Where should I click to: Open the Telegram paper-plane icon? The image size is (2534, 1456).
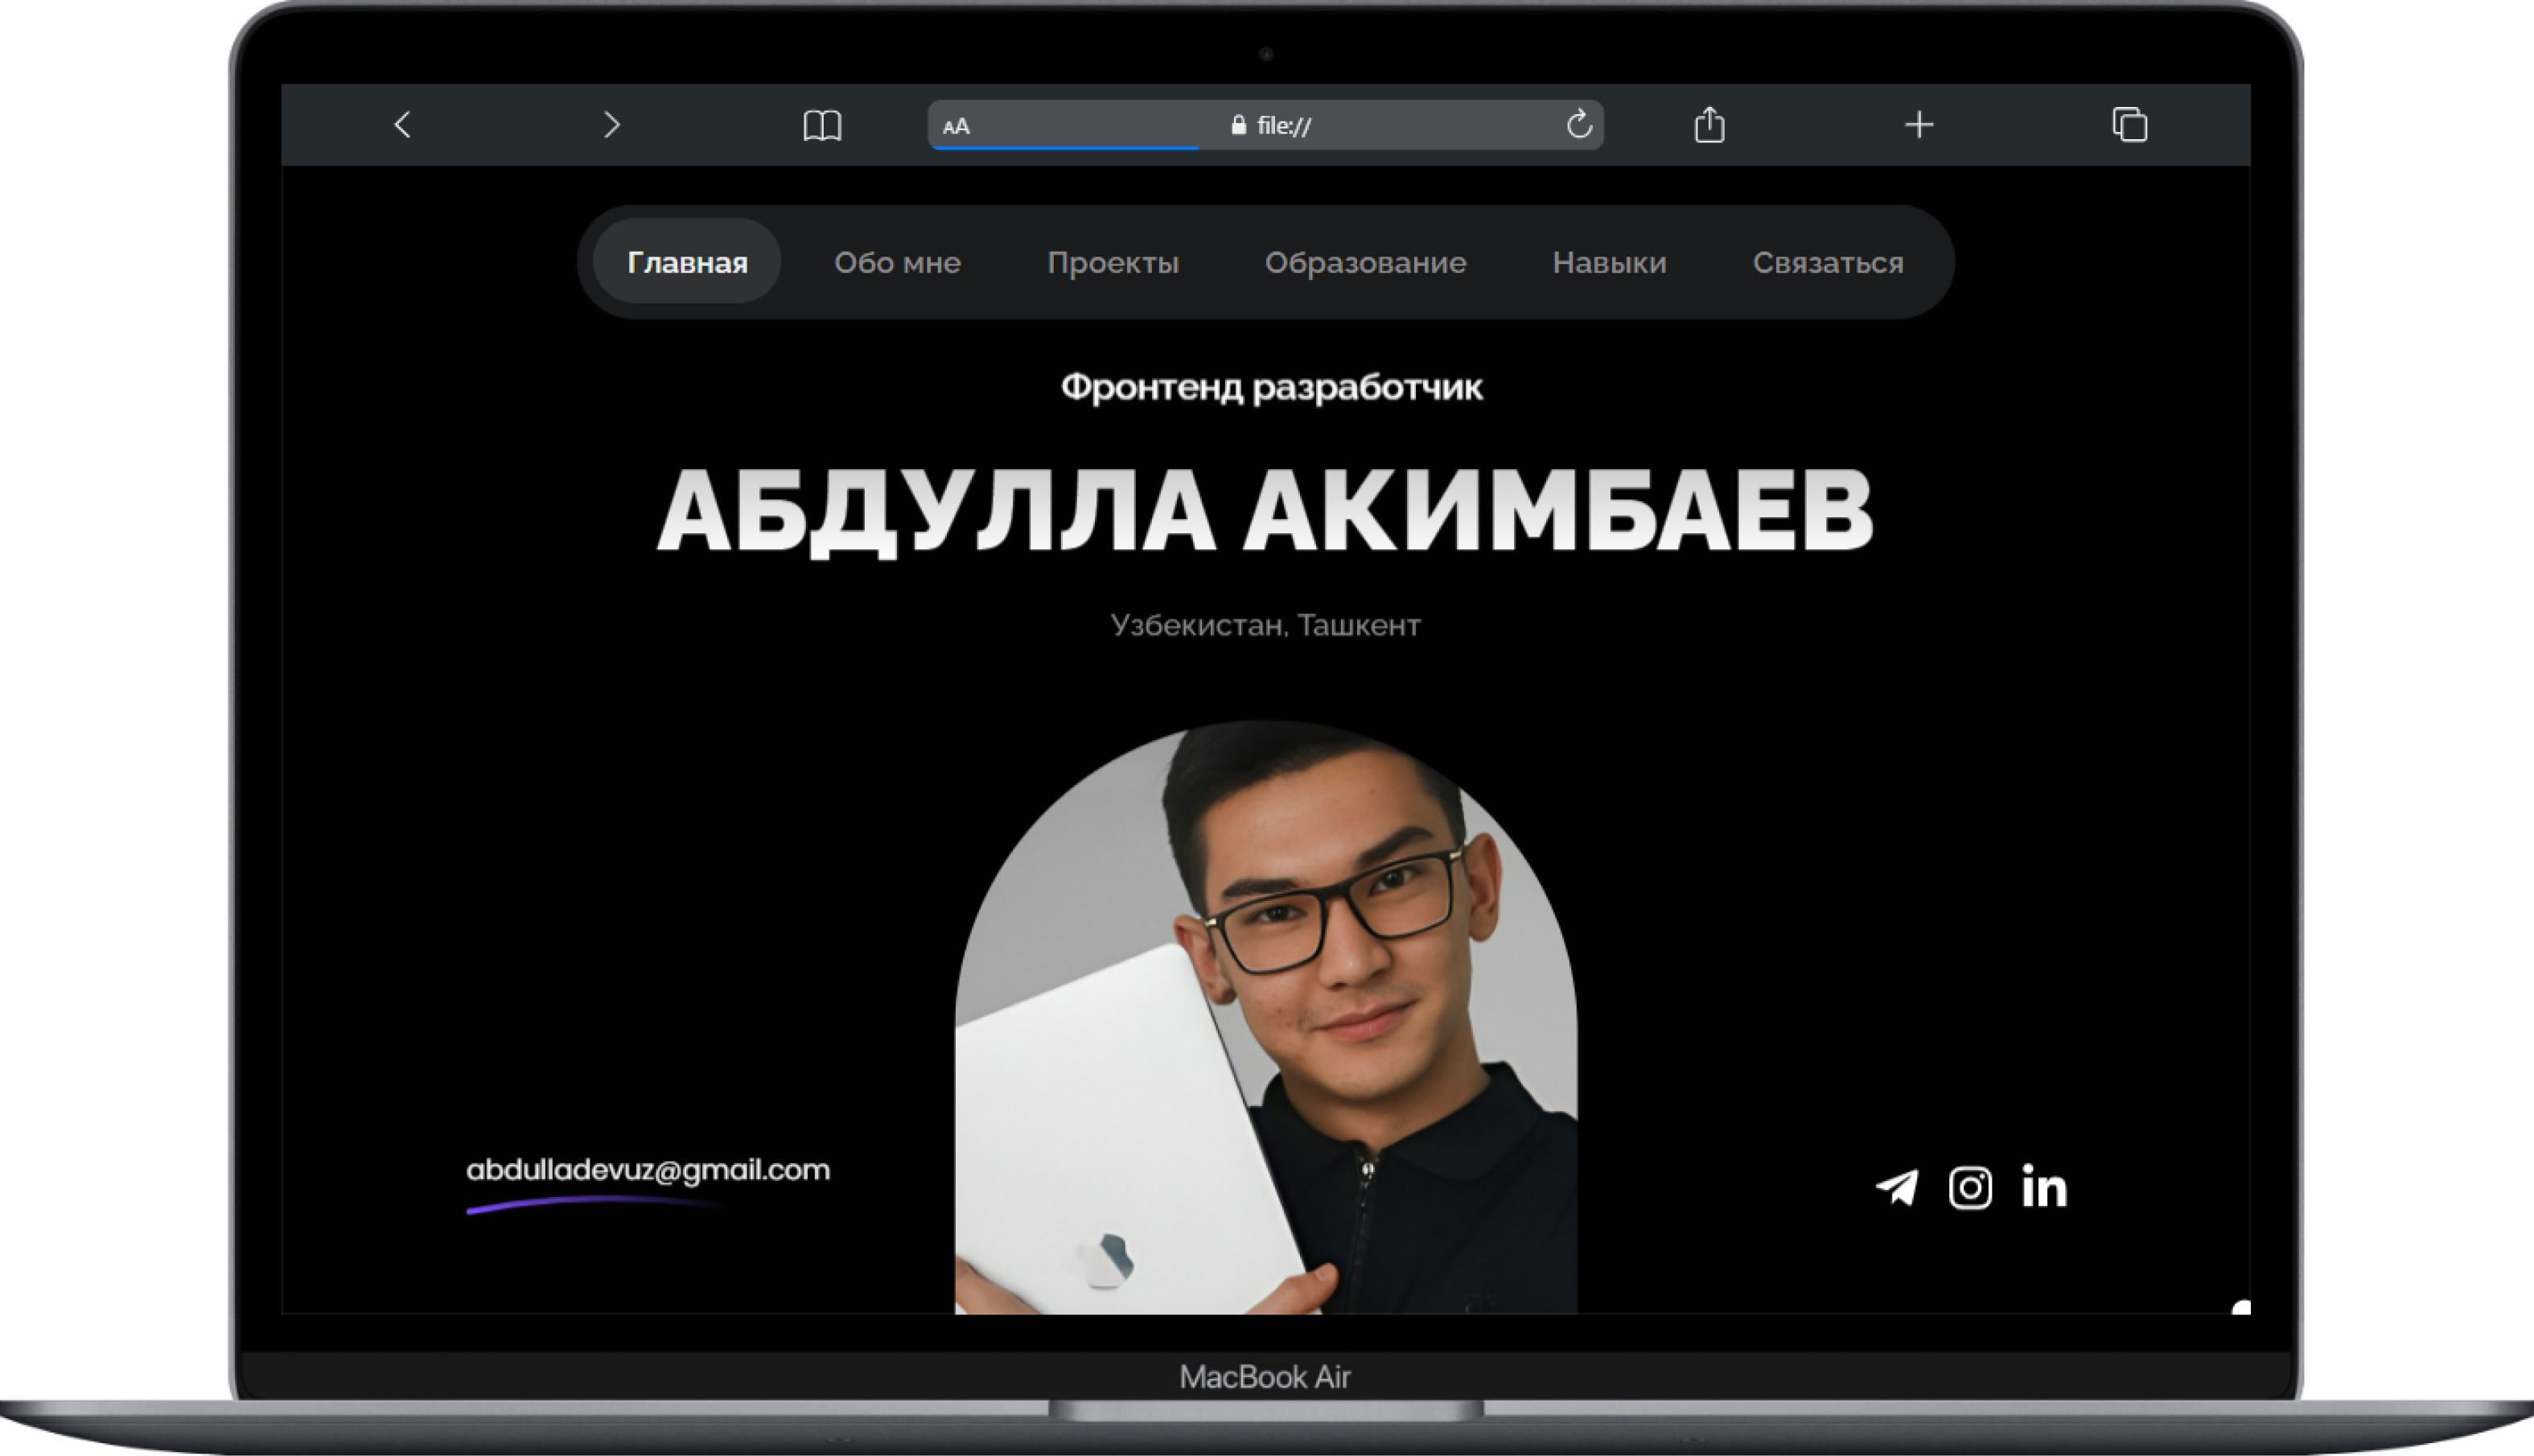(x=1897, y=1188)
